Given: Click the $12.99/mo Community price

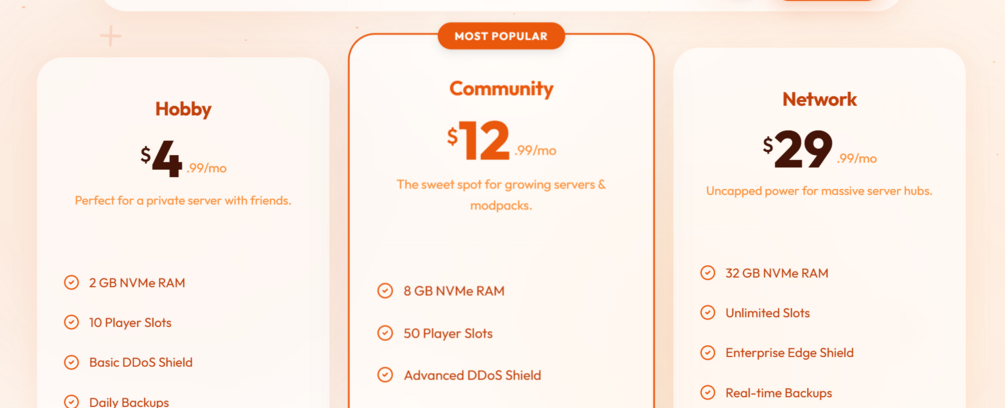Looking at the screenshot, I should coord(501,141).
